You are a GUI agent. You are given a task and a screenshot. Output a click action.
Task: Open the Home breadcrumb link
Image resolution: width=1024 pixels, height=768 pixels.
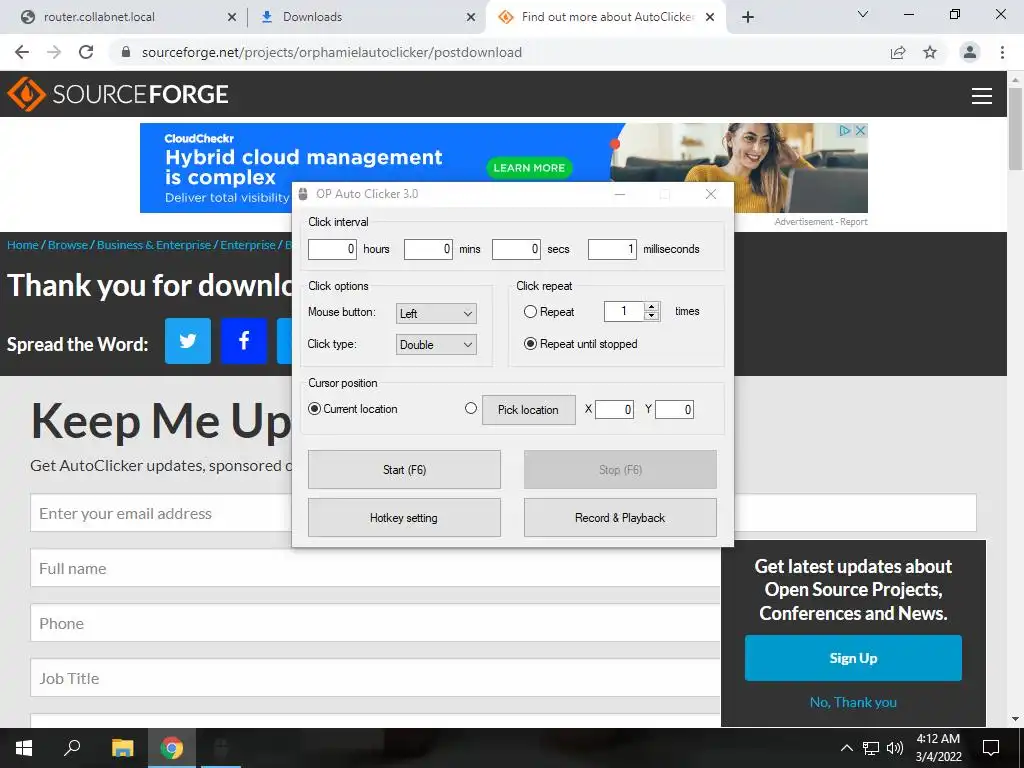(x=23, y=245)
